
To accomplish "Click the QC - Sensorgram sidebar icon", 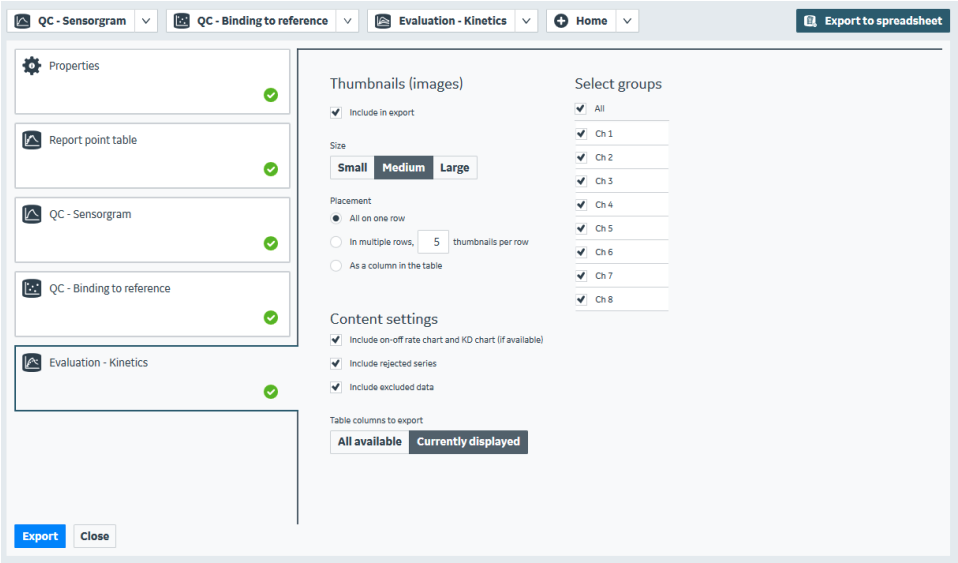I will point(32,214).
